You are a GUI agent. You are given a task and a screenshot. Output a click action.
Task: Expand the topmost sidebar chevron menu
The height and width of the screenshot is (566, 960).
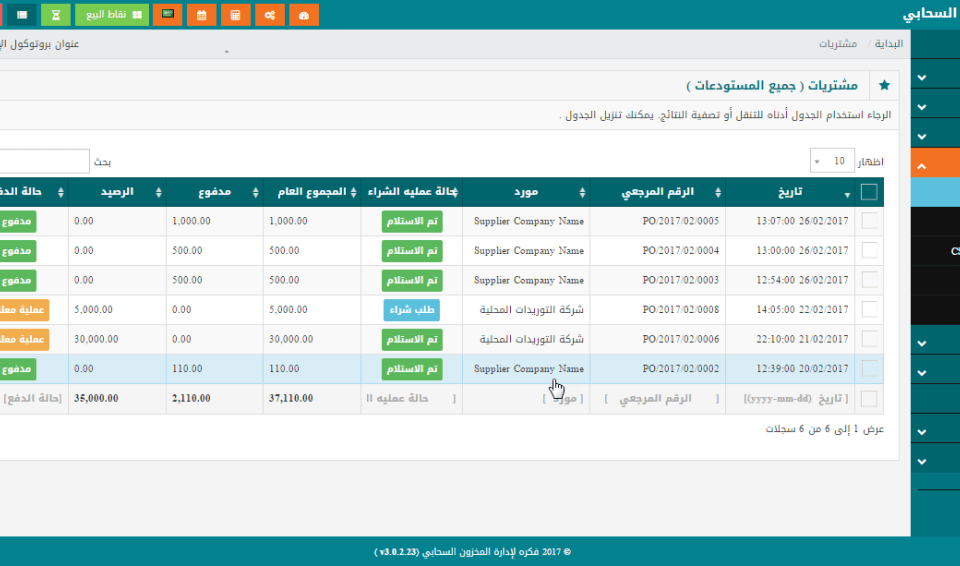921,77
